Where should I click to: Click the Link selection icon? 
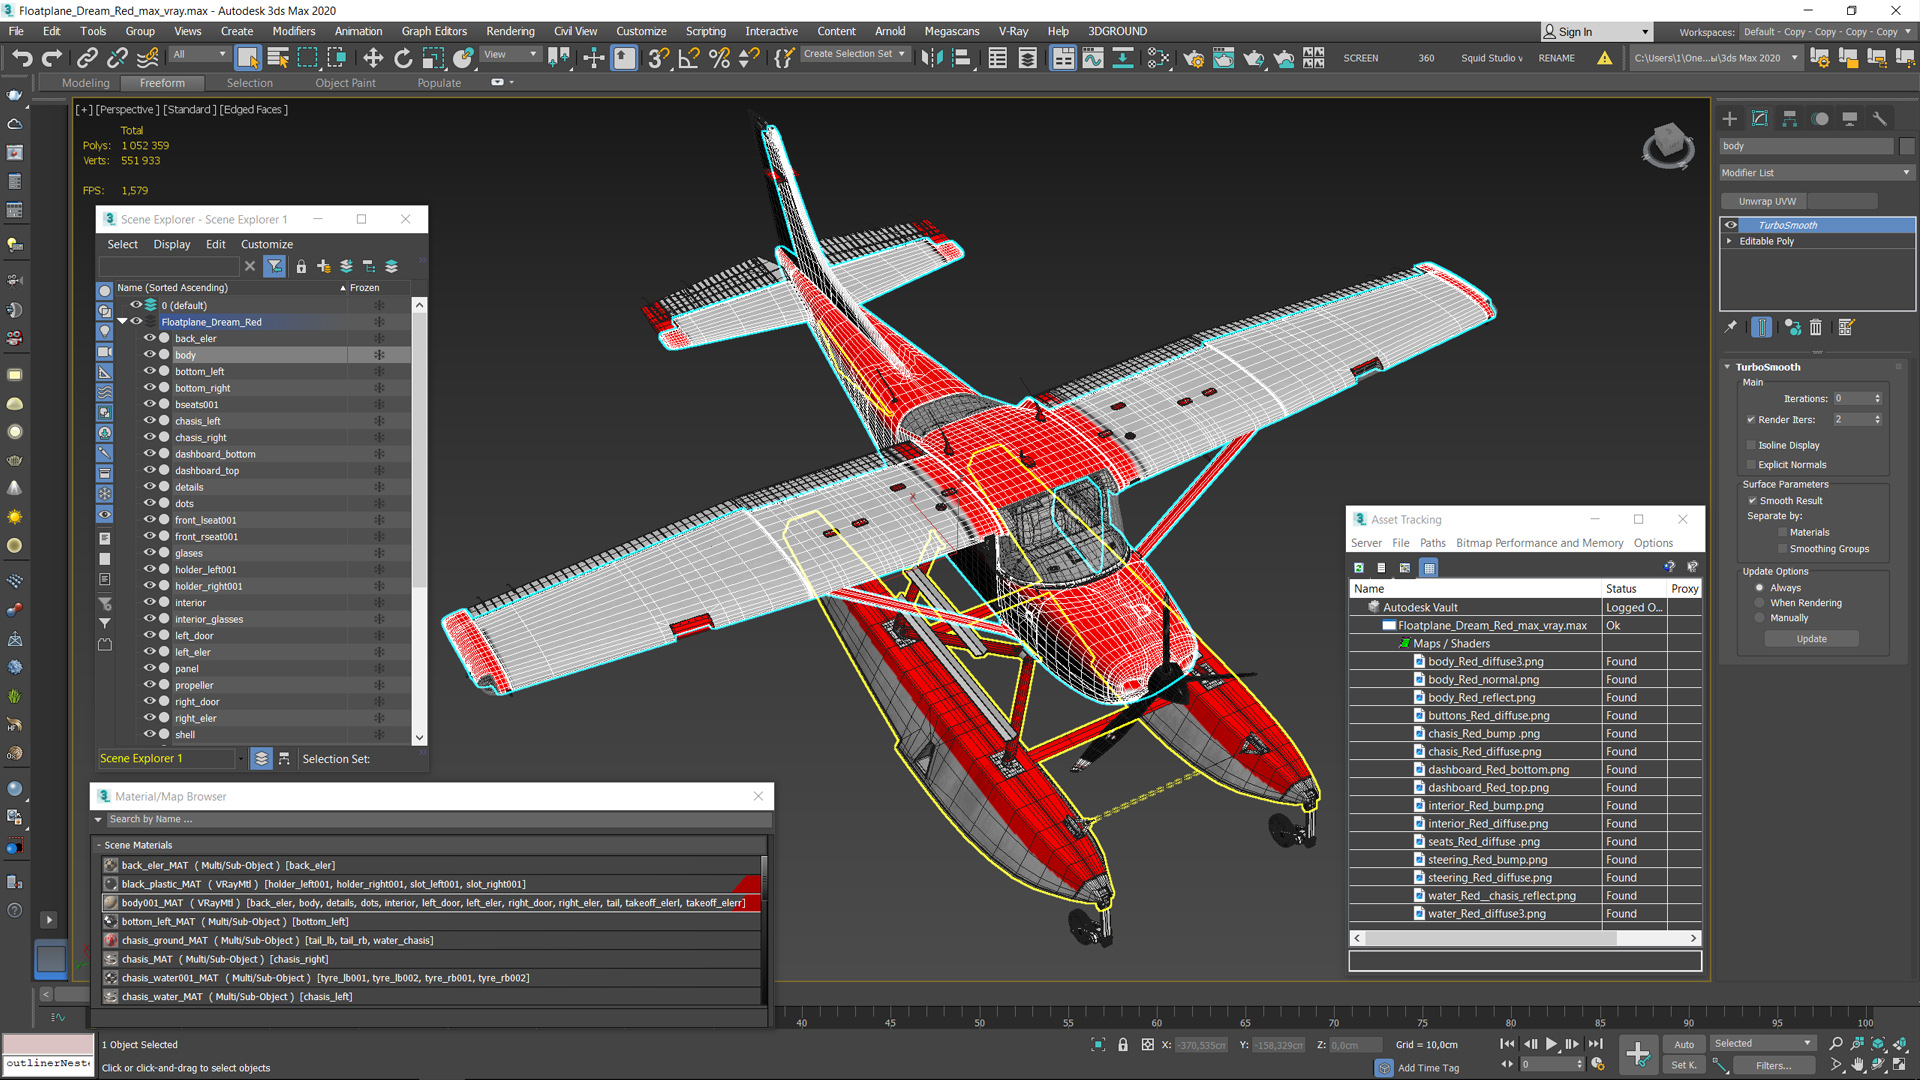87,58
